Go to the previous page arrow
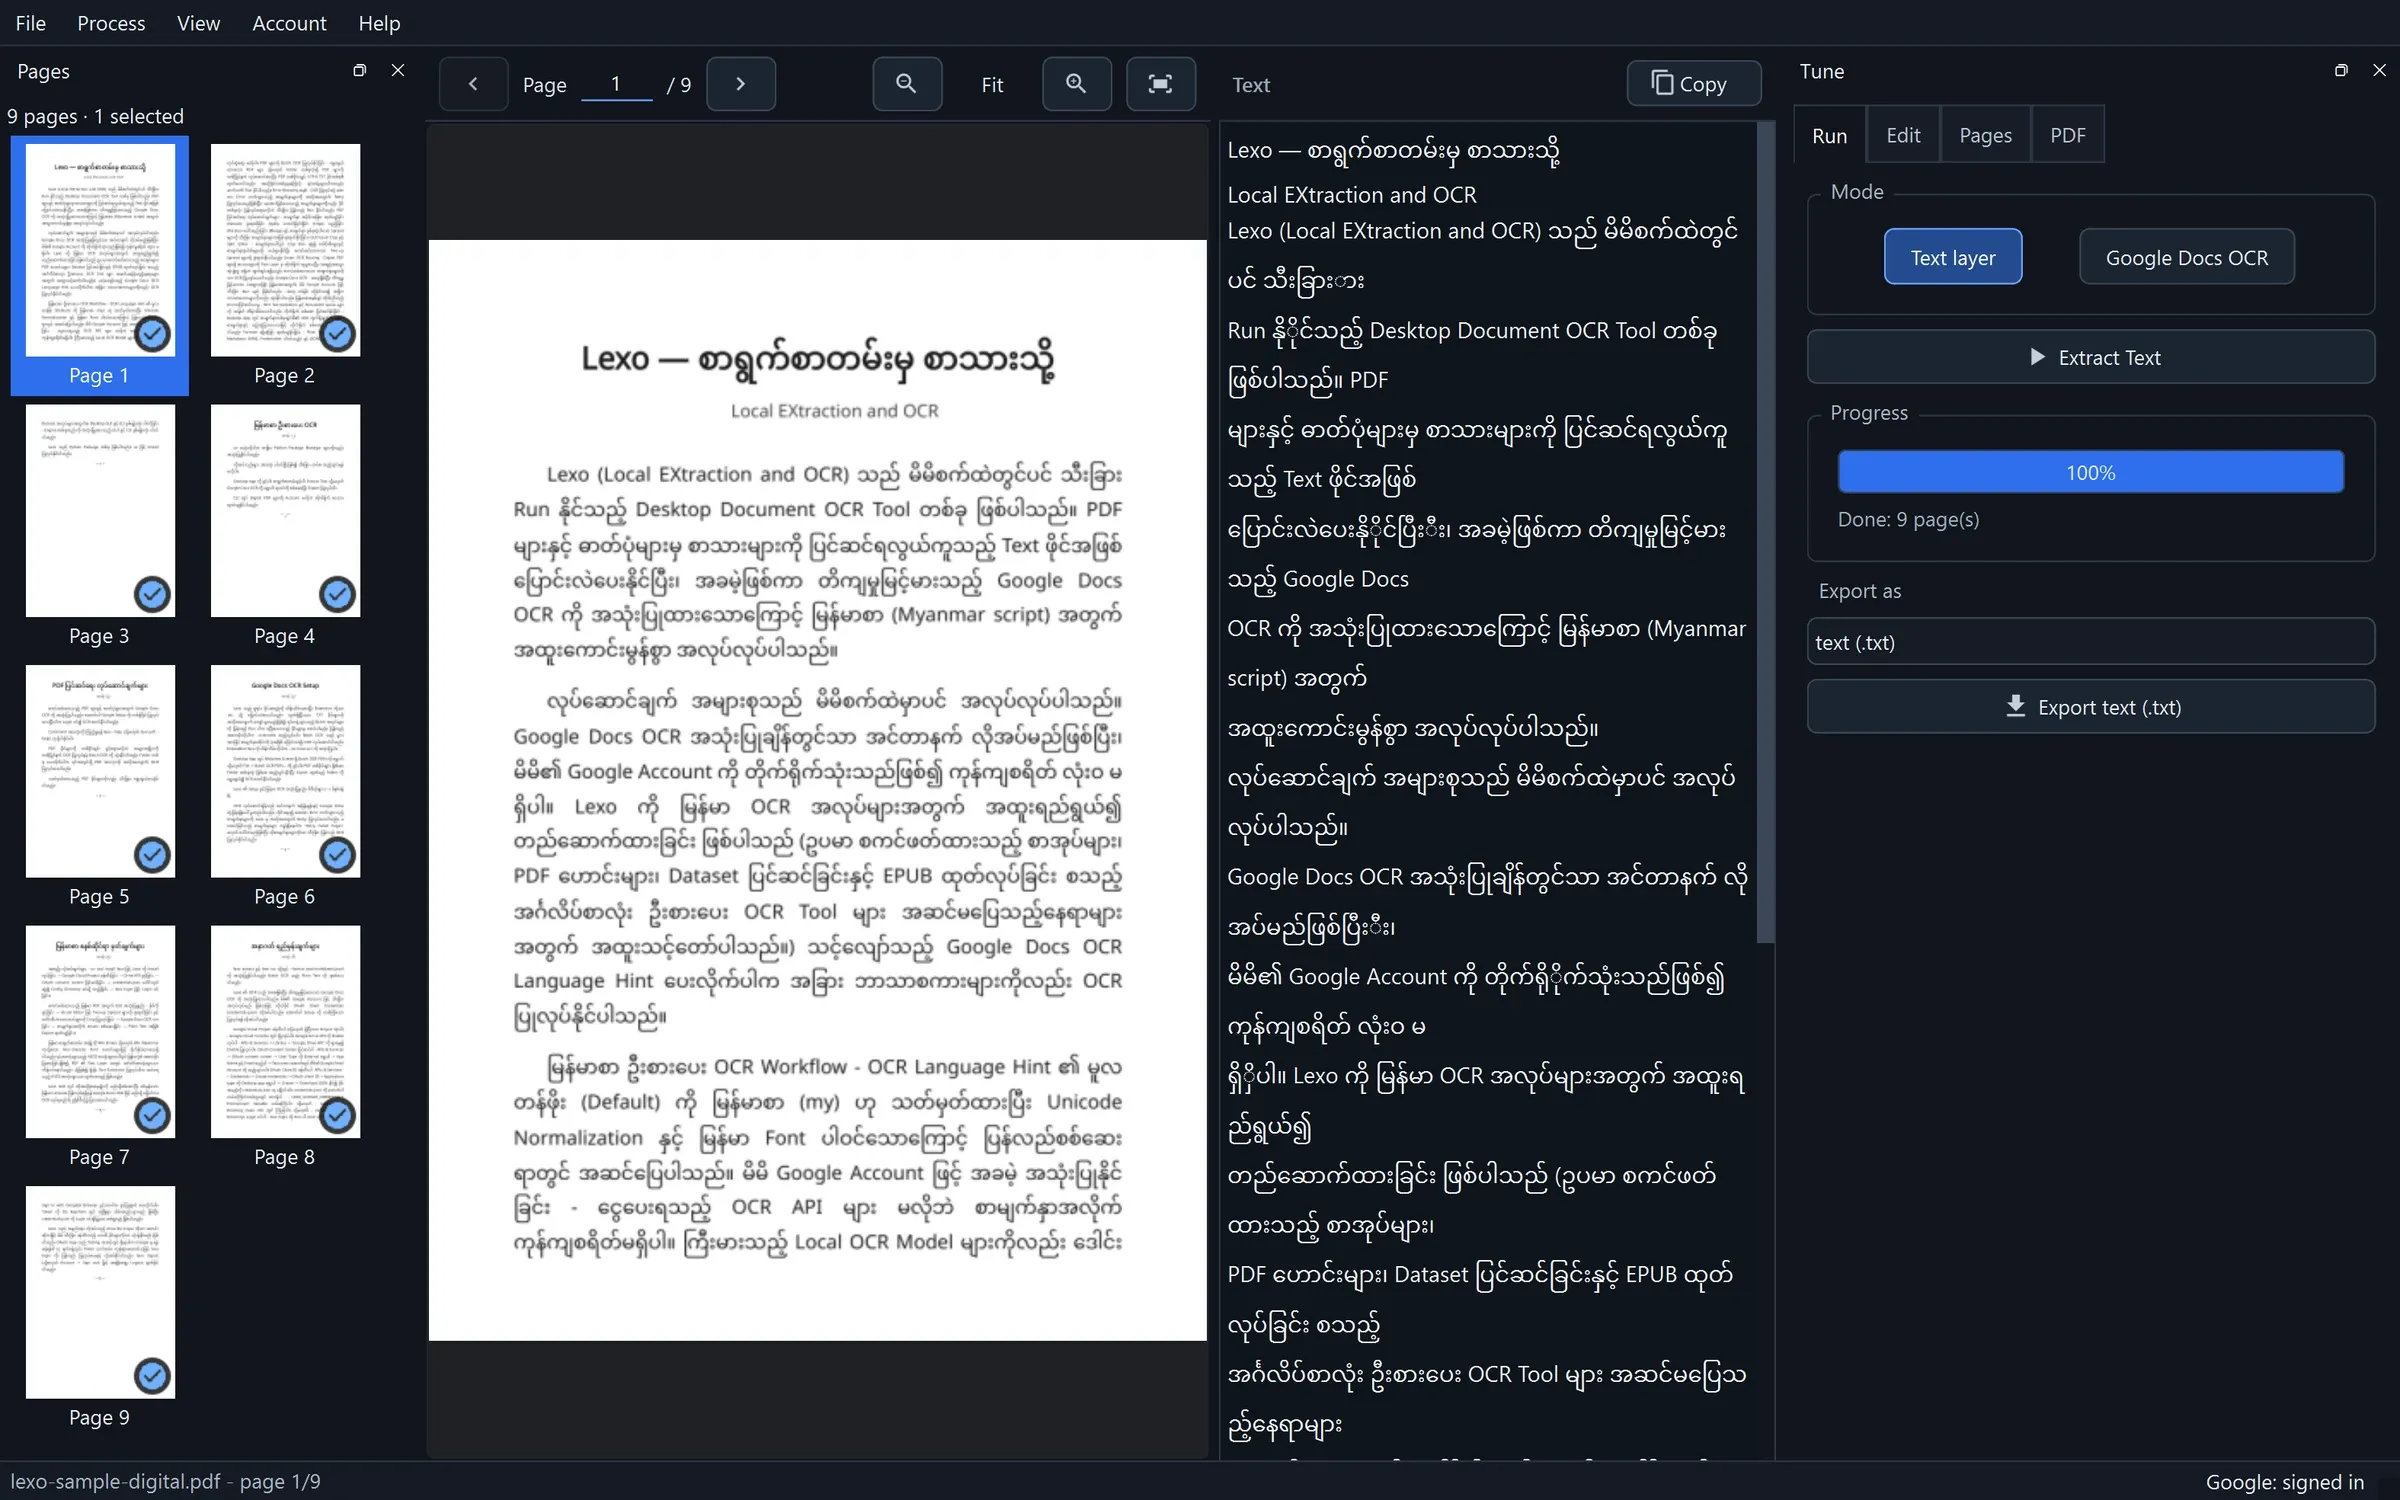The height and width of the screenshot is (1500, 2400). click(473, 84)
